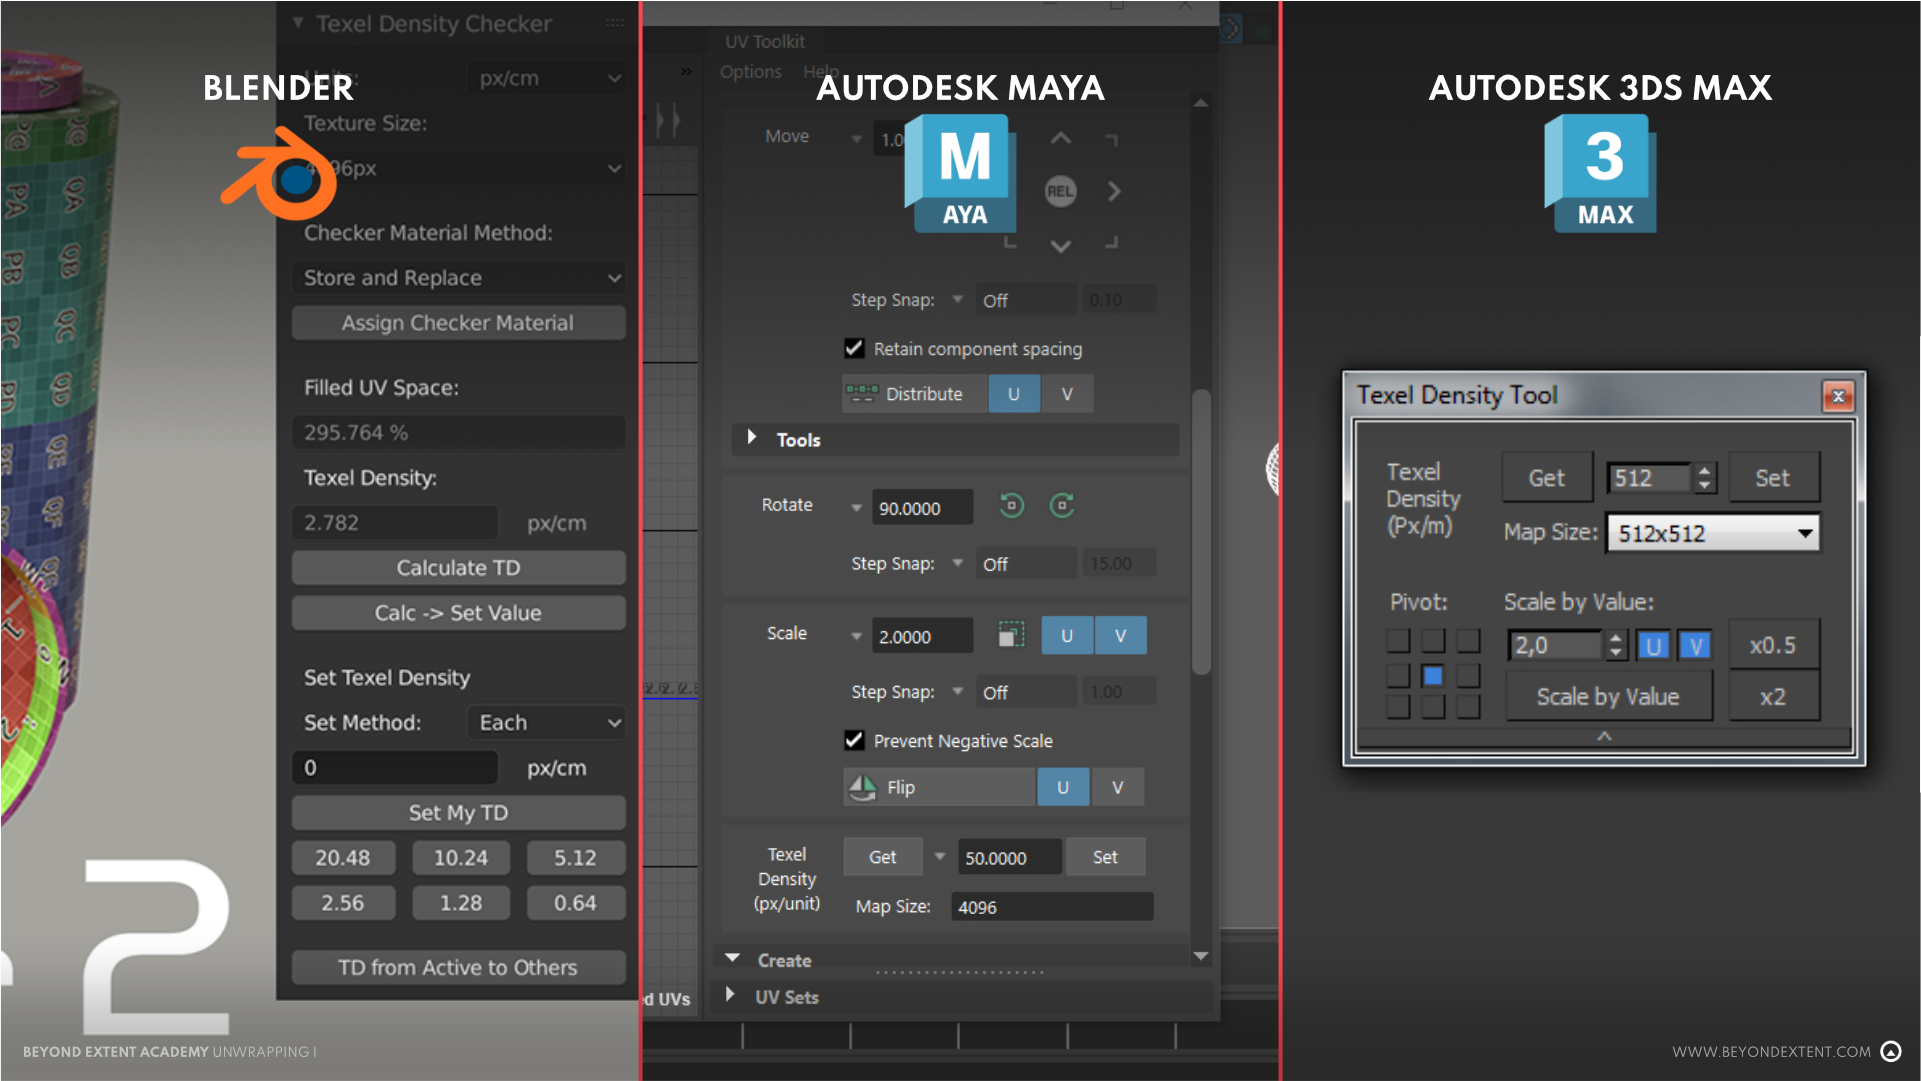Toggle U axis in 3ds Max scale

(1653, 646)
